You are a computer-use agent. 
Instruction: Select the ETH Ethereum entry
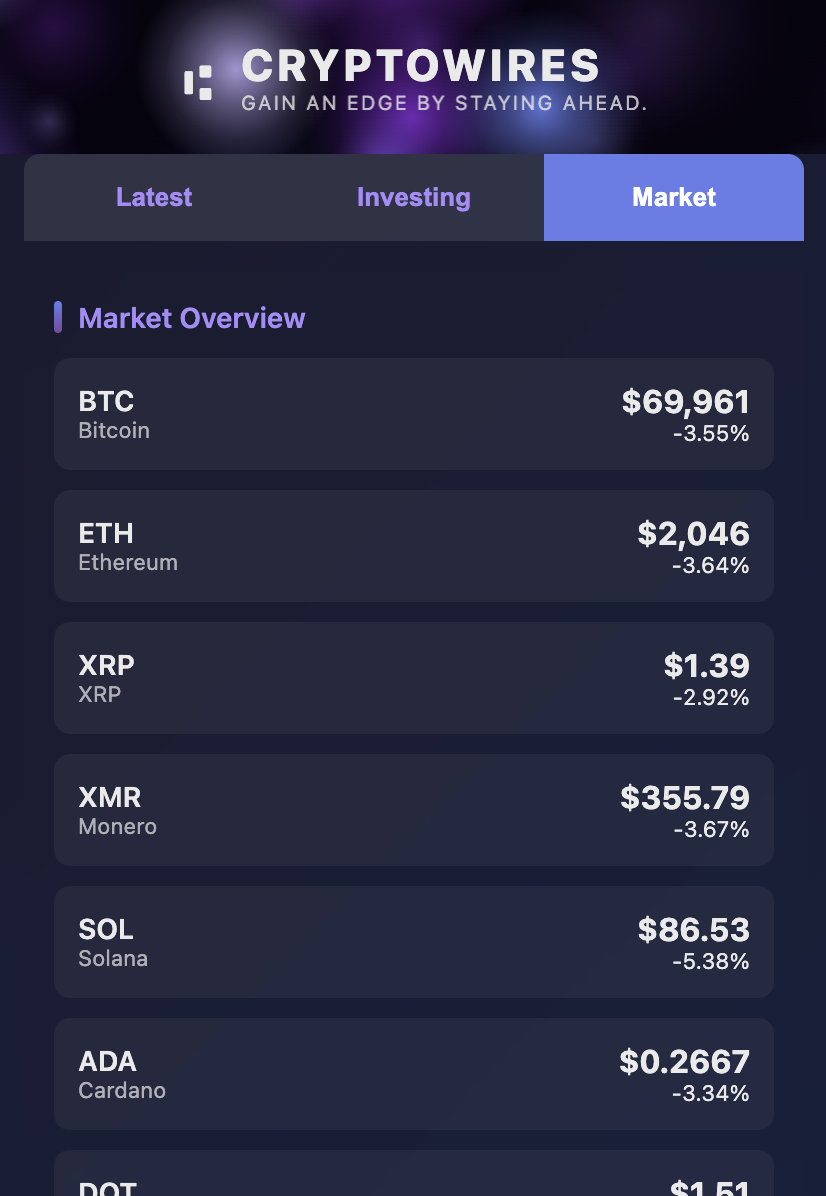click(413, 546)
